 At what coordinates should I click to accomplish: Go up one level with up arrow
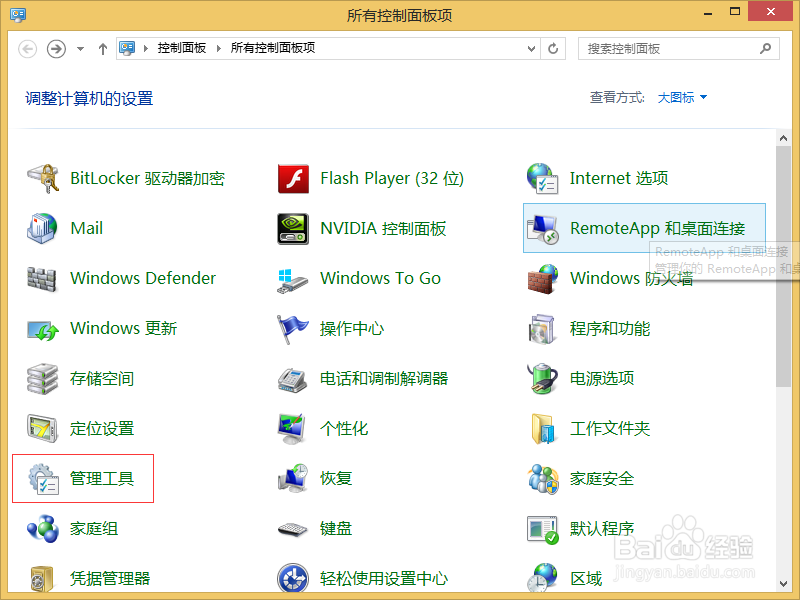click(103, 49)
